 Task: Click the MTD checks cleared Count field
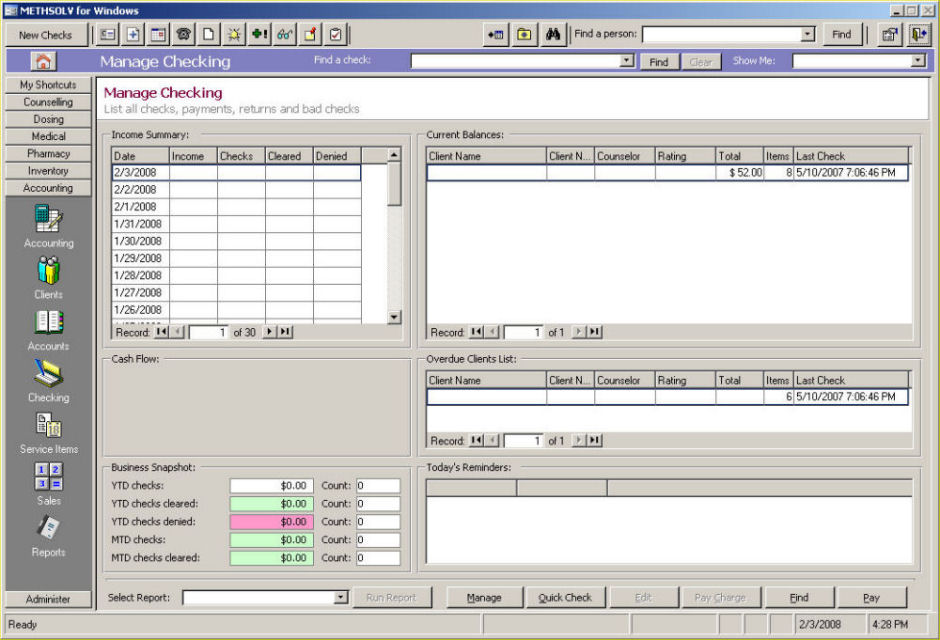378,557
